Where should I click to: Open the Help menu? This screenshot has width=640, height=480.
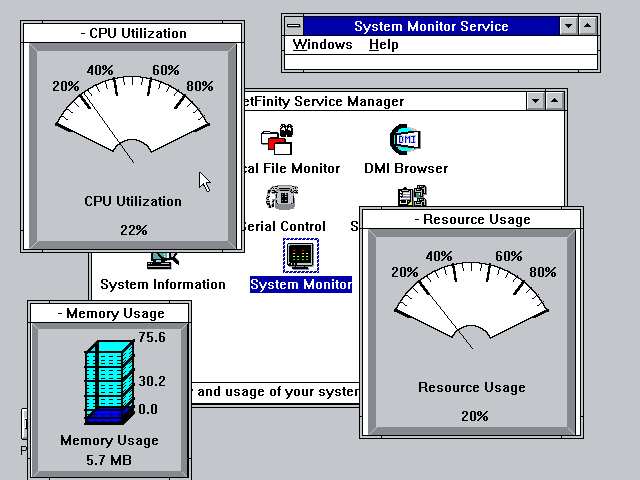tap(383, 44)
